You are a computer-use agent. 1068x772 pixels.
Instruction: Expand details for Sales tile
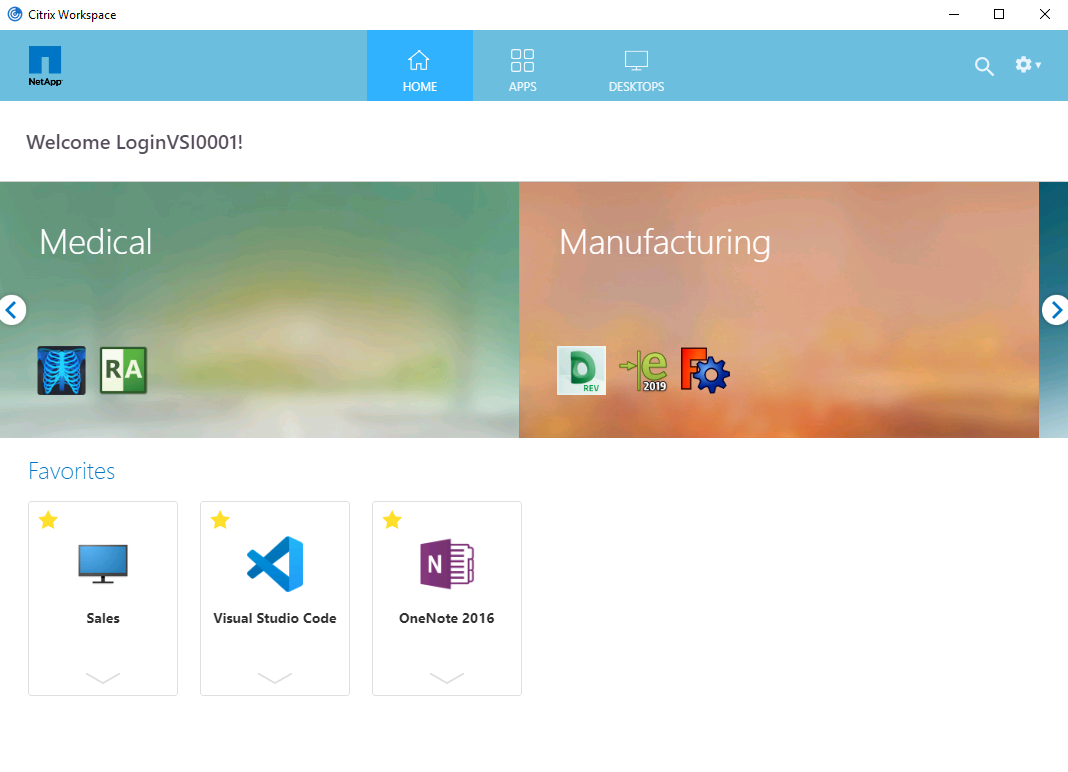(103, 677)
